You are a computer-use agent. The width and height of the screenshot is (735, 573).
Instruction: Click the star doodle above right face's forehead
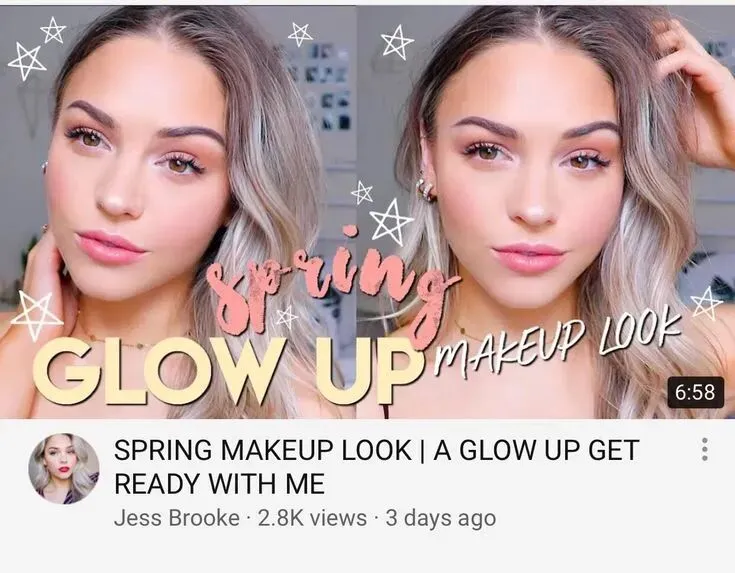point(397,42)
